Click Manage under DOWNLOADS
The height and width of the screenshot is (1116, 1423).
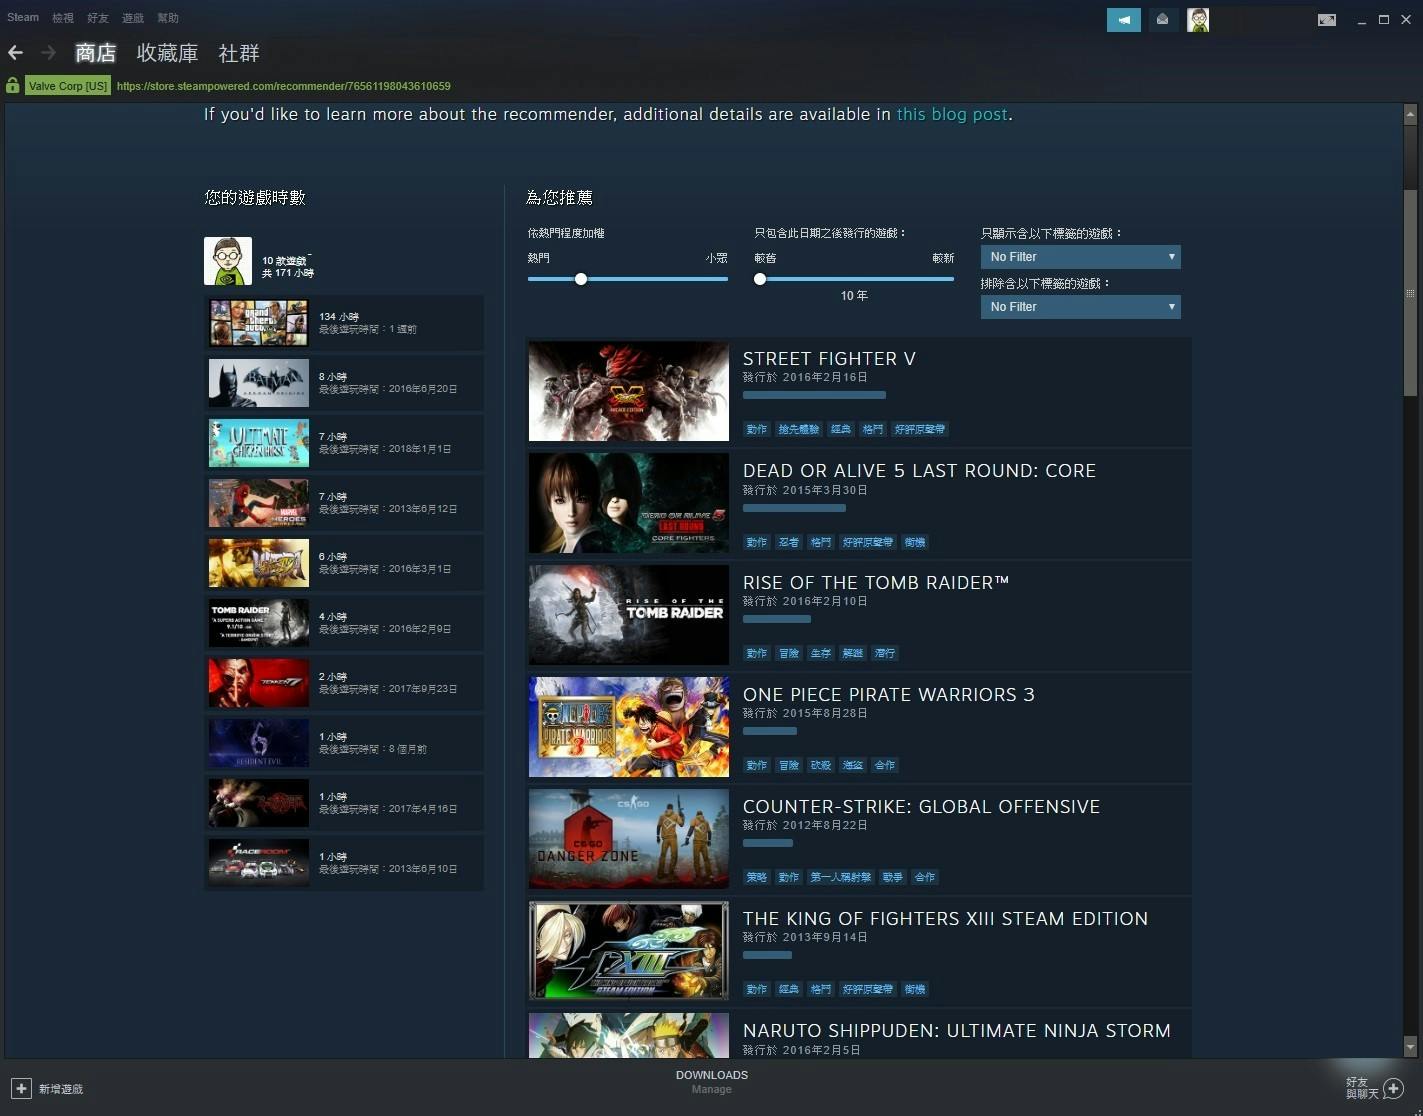(711, 1089)
